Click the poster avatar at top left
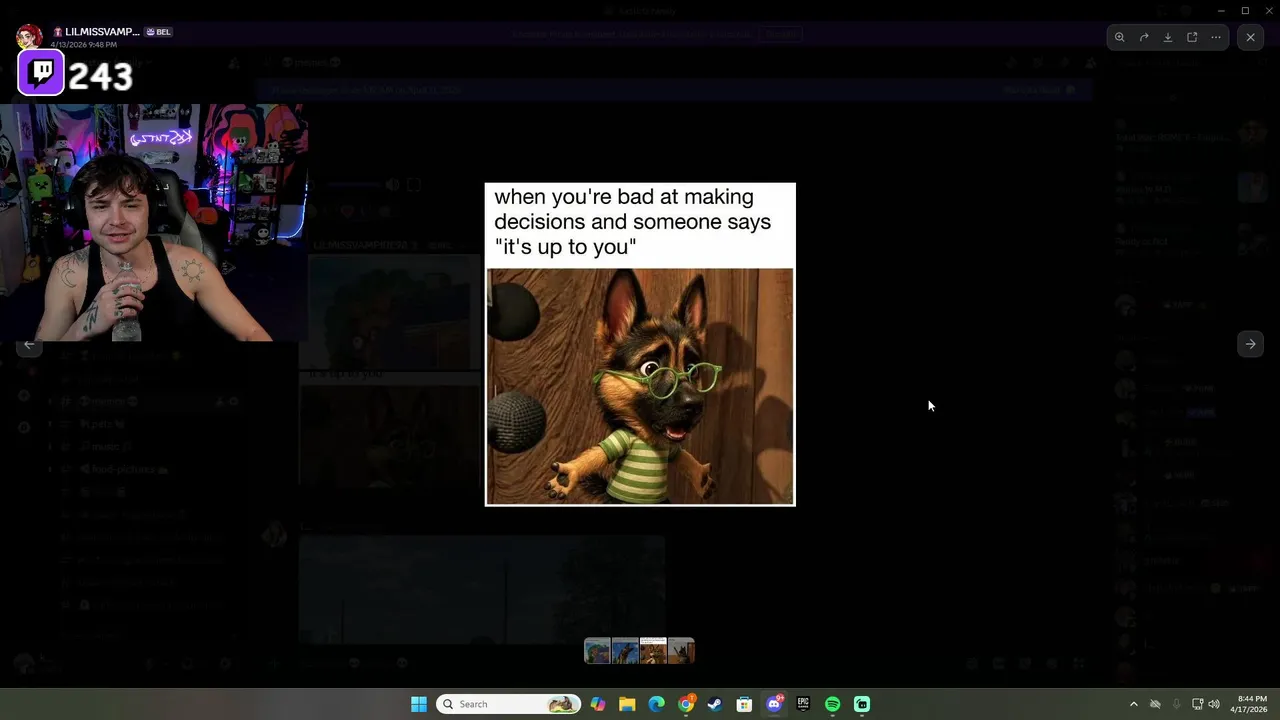This screenshot has width=1280, height=720. 29,37
